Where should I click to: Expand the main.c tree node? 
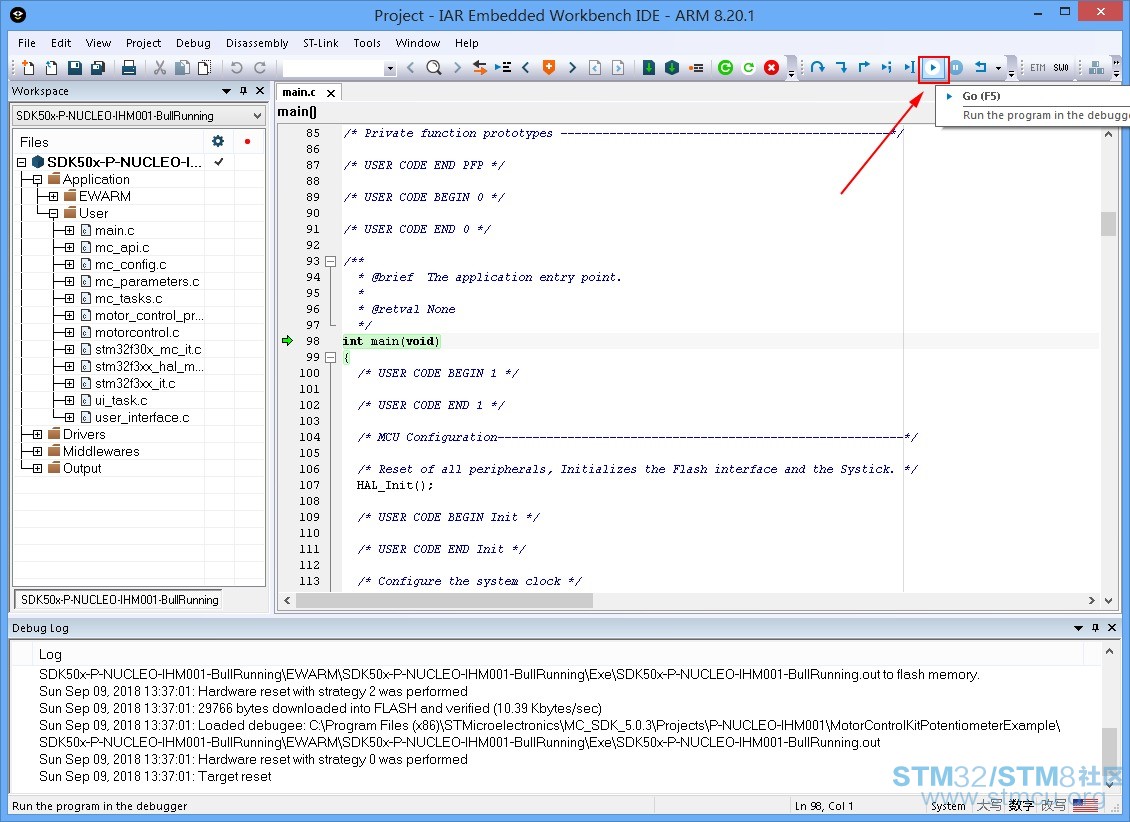pos(69,231)
